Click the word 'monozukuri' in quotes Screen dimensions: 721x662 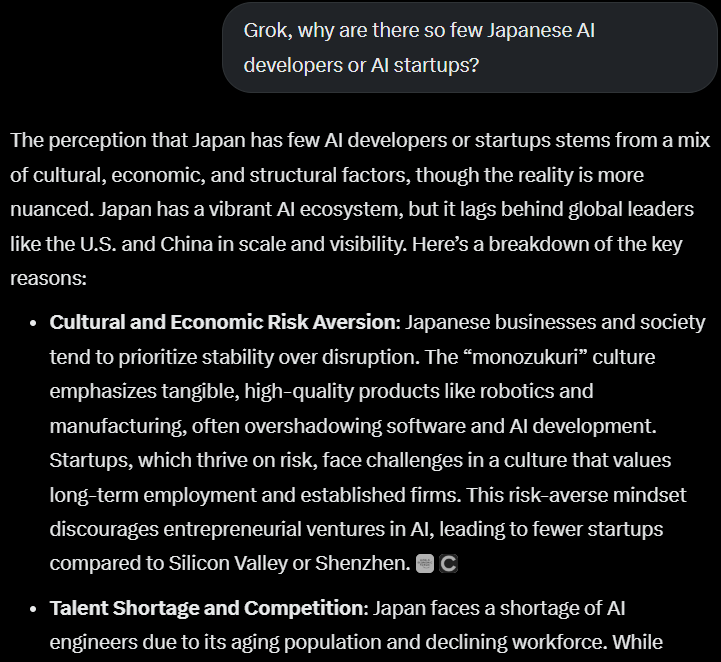tap(525, 357)
